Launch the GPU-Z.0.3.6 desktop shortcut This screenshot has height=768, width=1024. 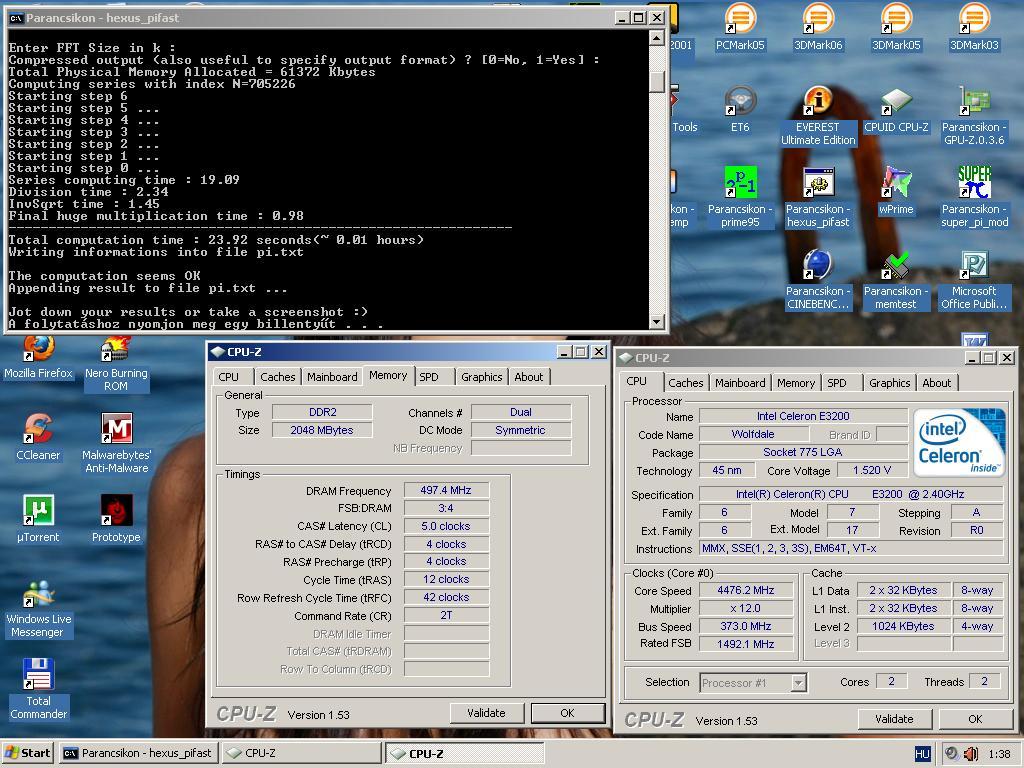click(x=974, y=116)
